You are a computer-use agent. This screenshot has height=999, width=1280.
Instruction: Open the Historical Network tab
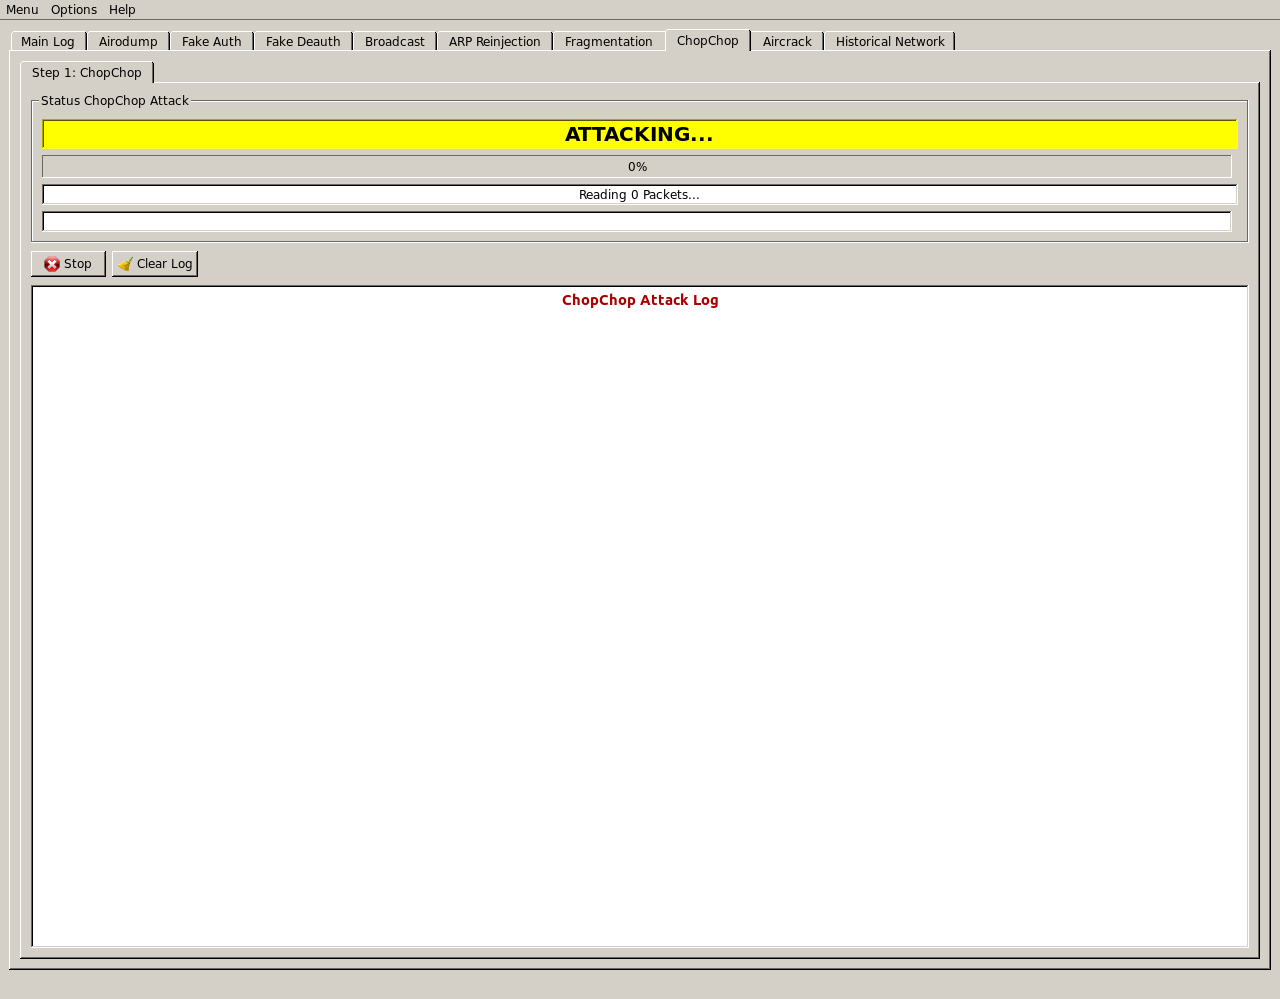890,42
